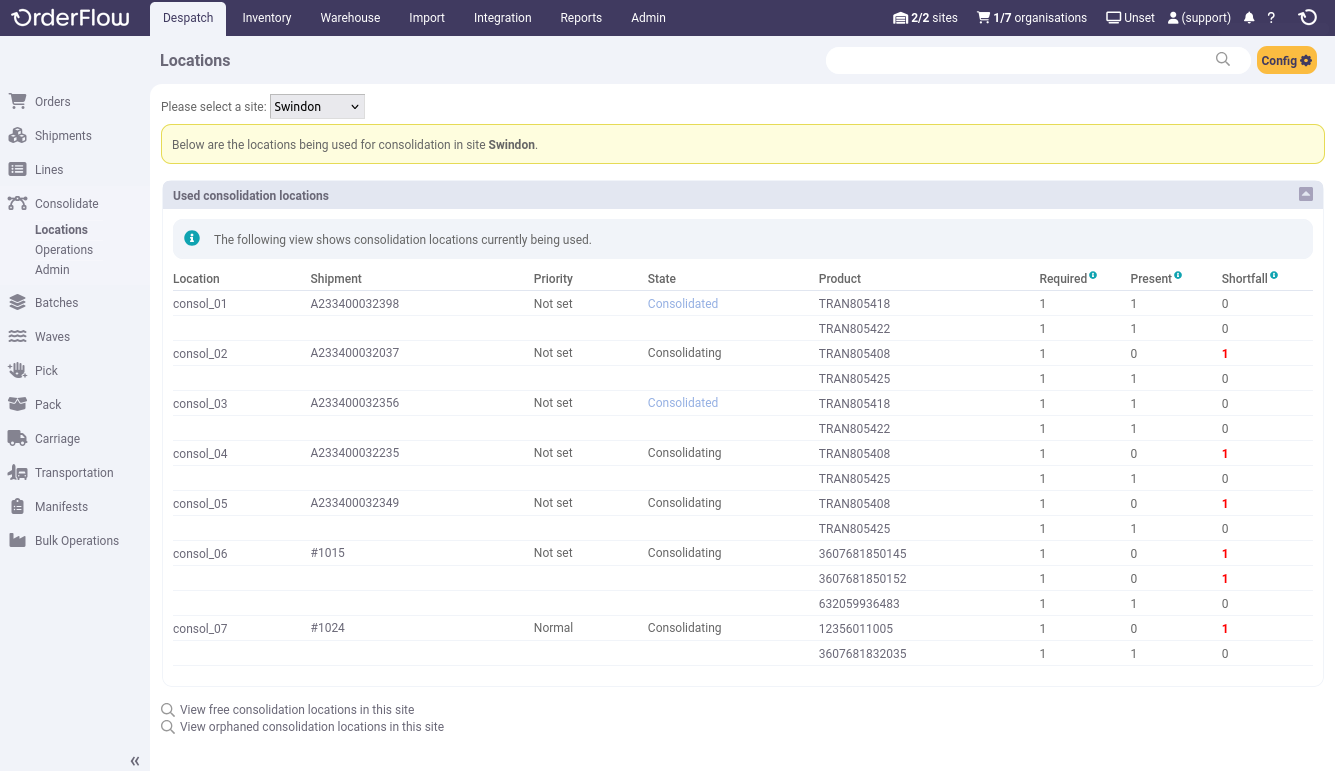Click Consolidated state link for consol_01
This screenshot has height=777, width=1335.
point(683,303)
